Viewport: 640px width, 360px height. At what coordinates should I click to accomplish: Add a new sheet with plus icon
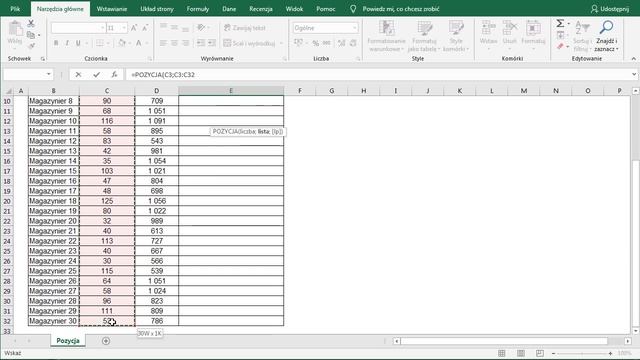click(x=106, y=341)
